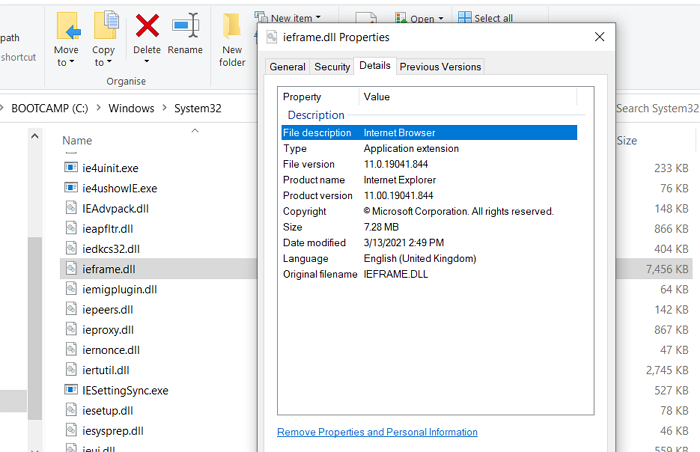This screenshot has height=452, width=700.
Task: Click the red Delete icon
Action: (x=147, y=25)
